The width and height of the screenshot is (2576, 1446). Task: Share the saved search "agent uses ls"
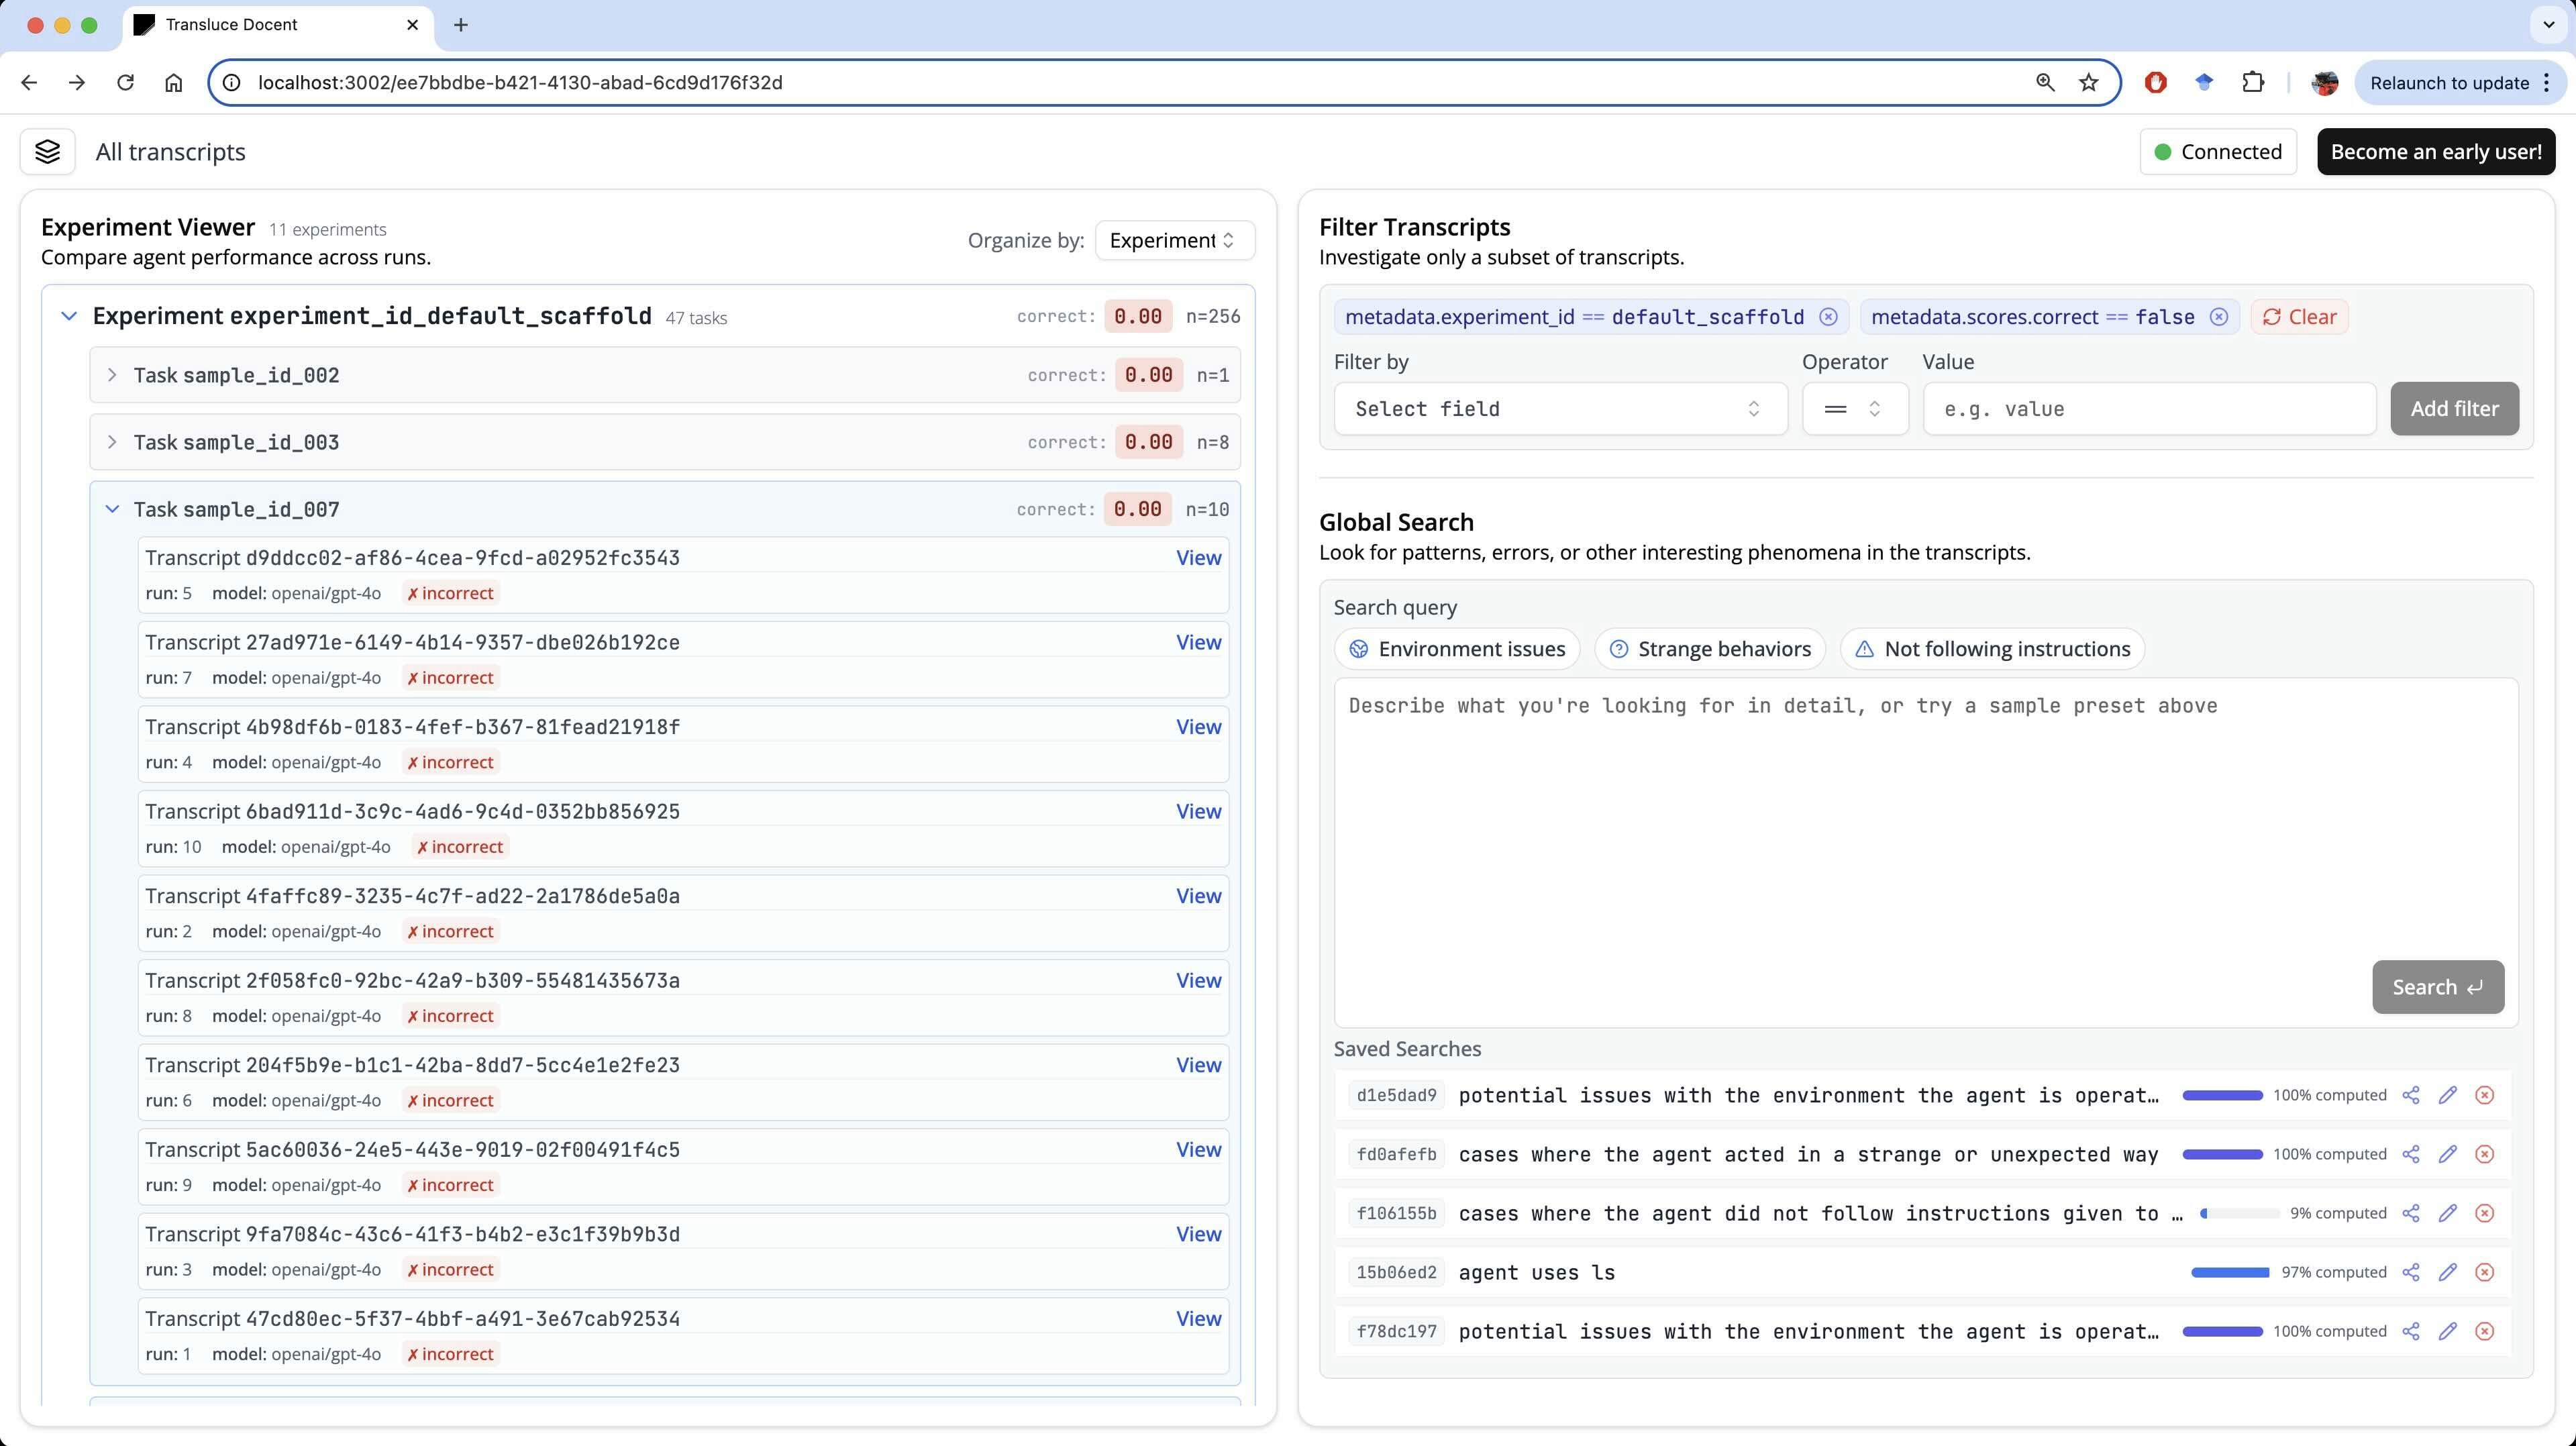(x=2412, y=1272)
